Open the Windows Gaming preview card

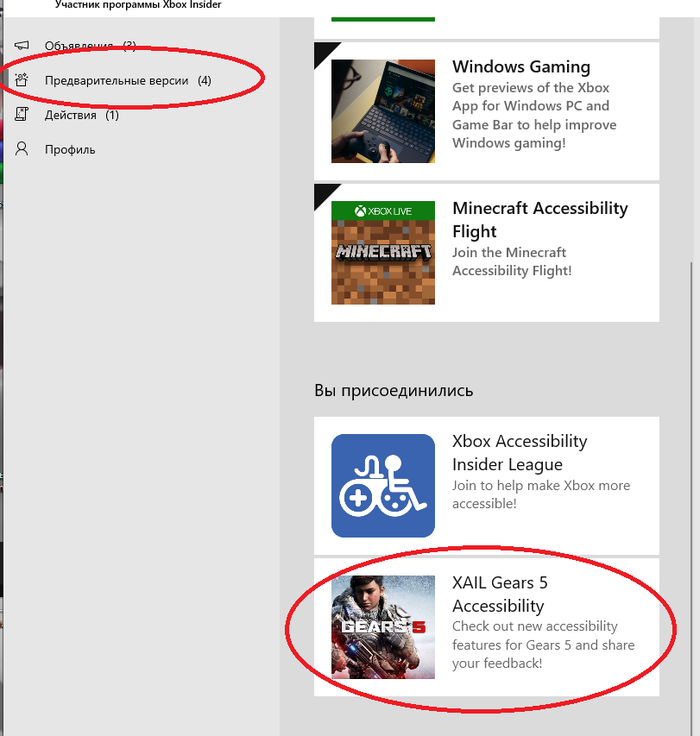click(486, 111)
